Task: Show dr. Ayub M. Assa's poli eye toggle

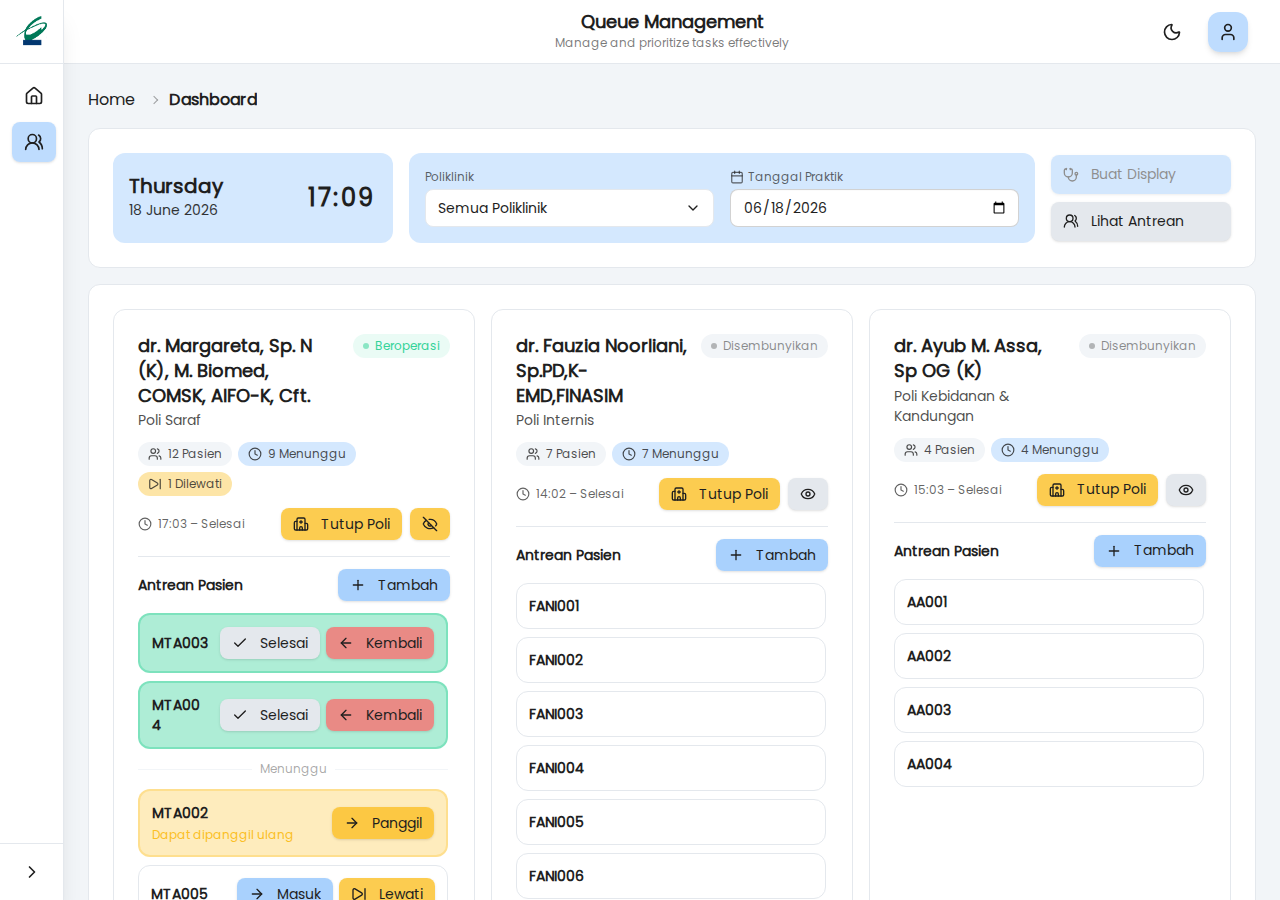Action: 1186,490
